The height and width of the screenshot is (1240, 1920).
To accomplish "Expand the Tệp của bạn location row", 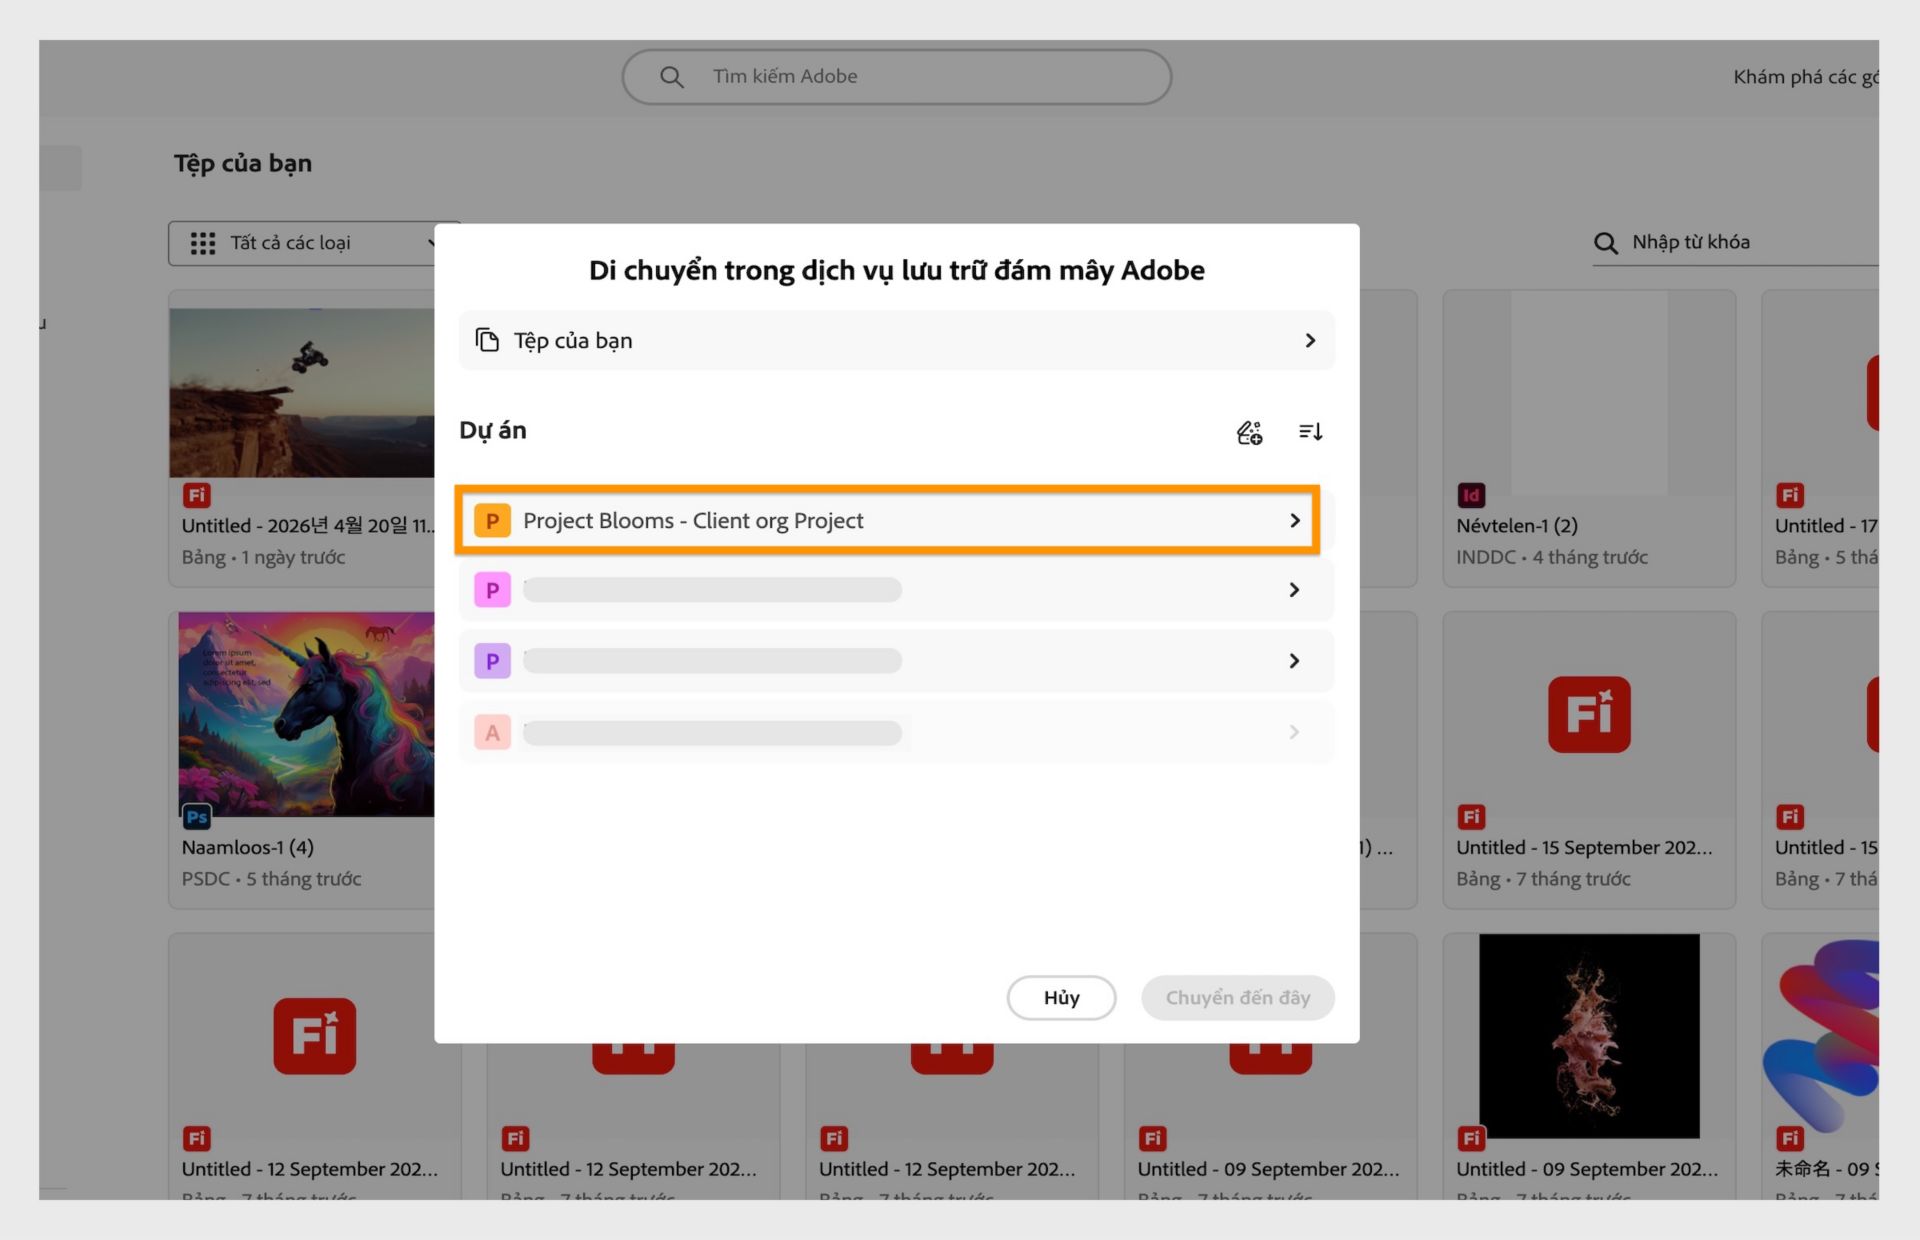I will [897, 340].
